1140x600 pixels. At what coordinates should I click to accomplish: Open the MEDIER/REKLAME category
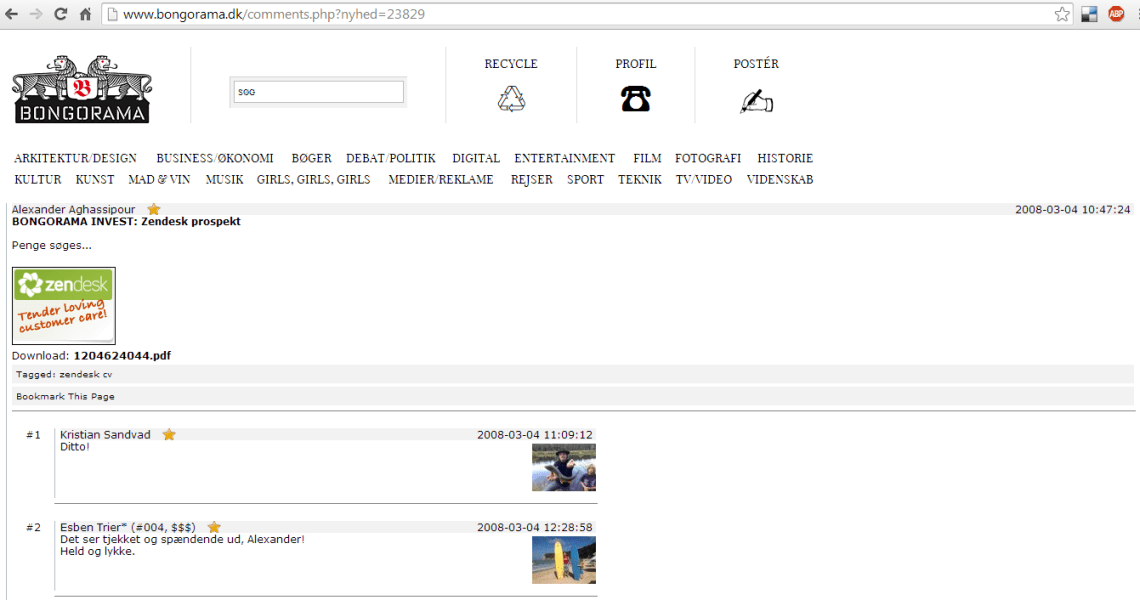pyautogui.click(x=440, y=179)
